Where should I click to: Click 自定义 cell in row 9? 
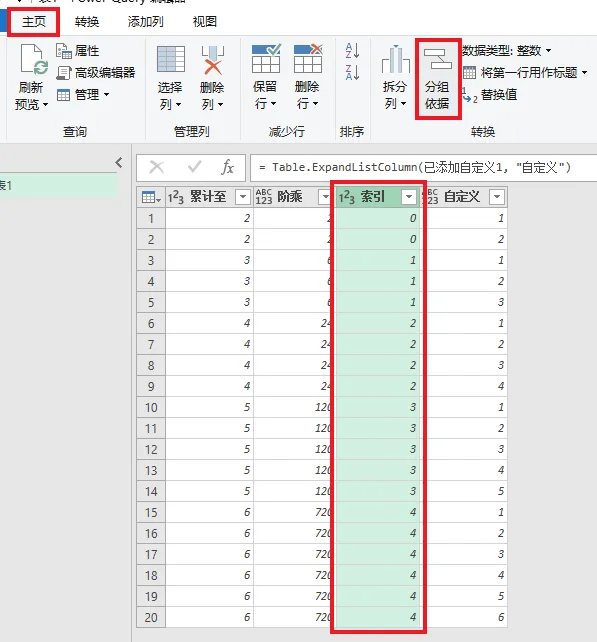point(466,386)
